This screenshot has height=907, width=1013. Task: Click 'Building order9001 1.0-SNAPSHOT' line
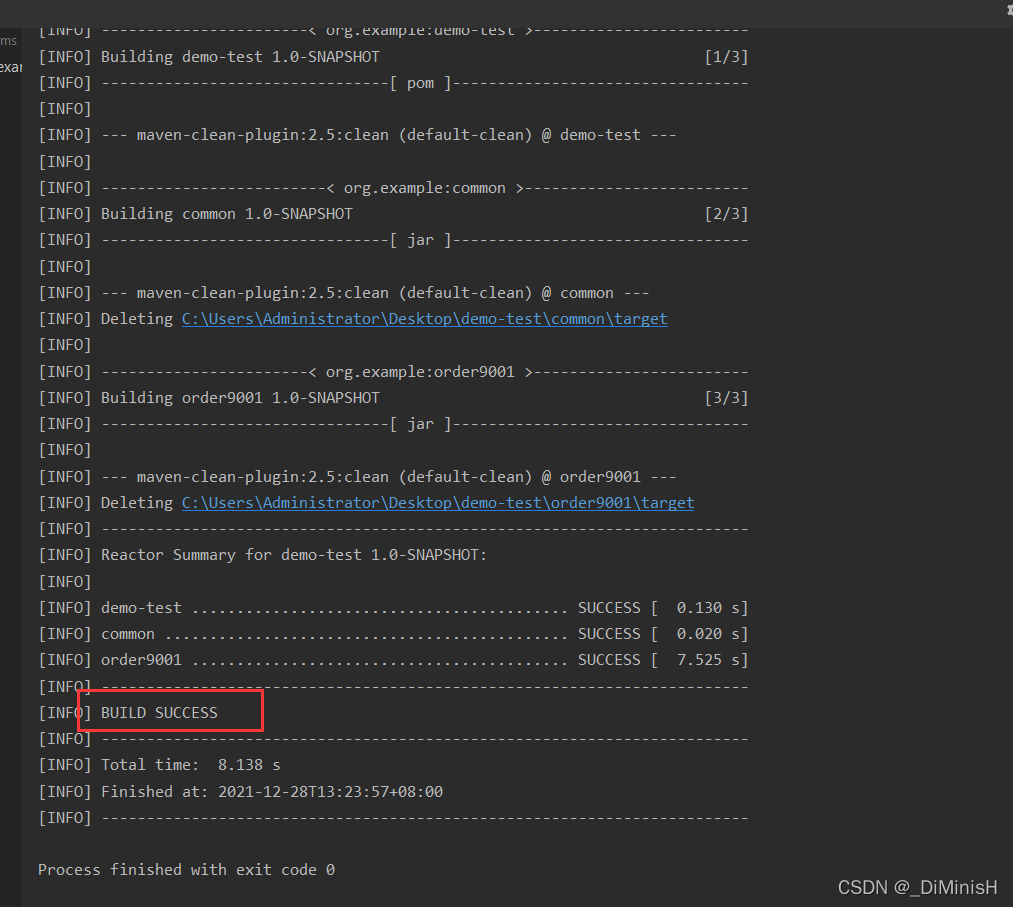[209, 398]
